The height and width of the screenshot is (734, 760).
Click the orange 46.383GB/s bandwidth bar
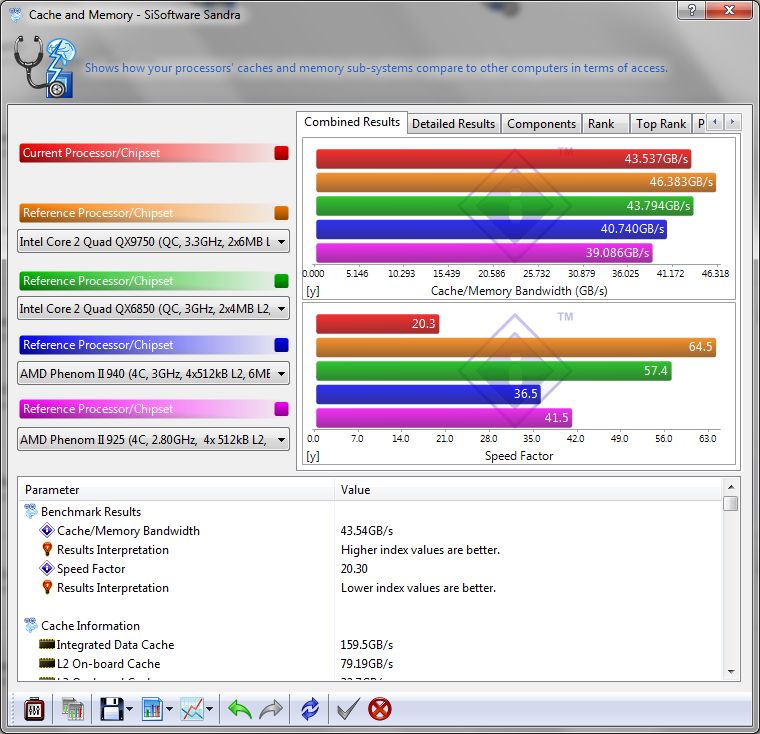tap(516, 182)
